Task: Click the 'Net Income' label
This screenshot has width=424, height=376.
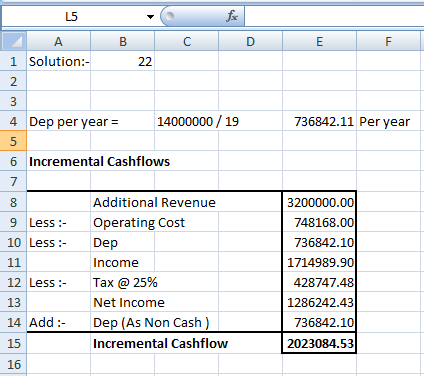Action: coord(129,302)
